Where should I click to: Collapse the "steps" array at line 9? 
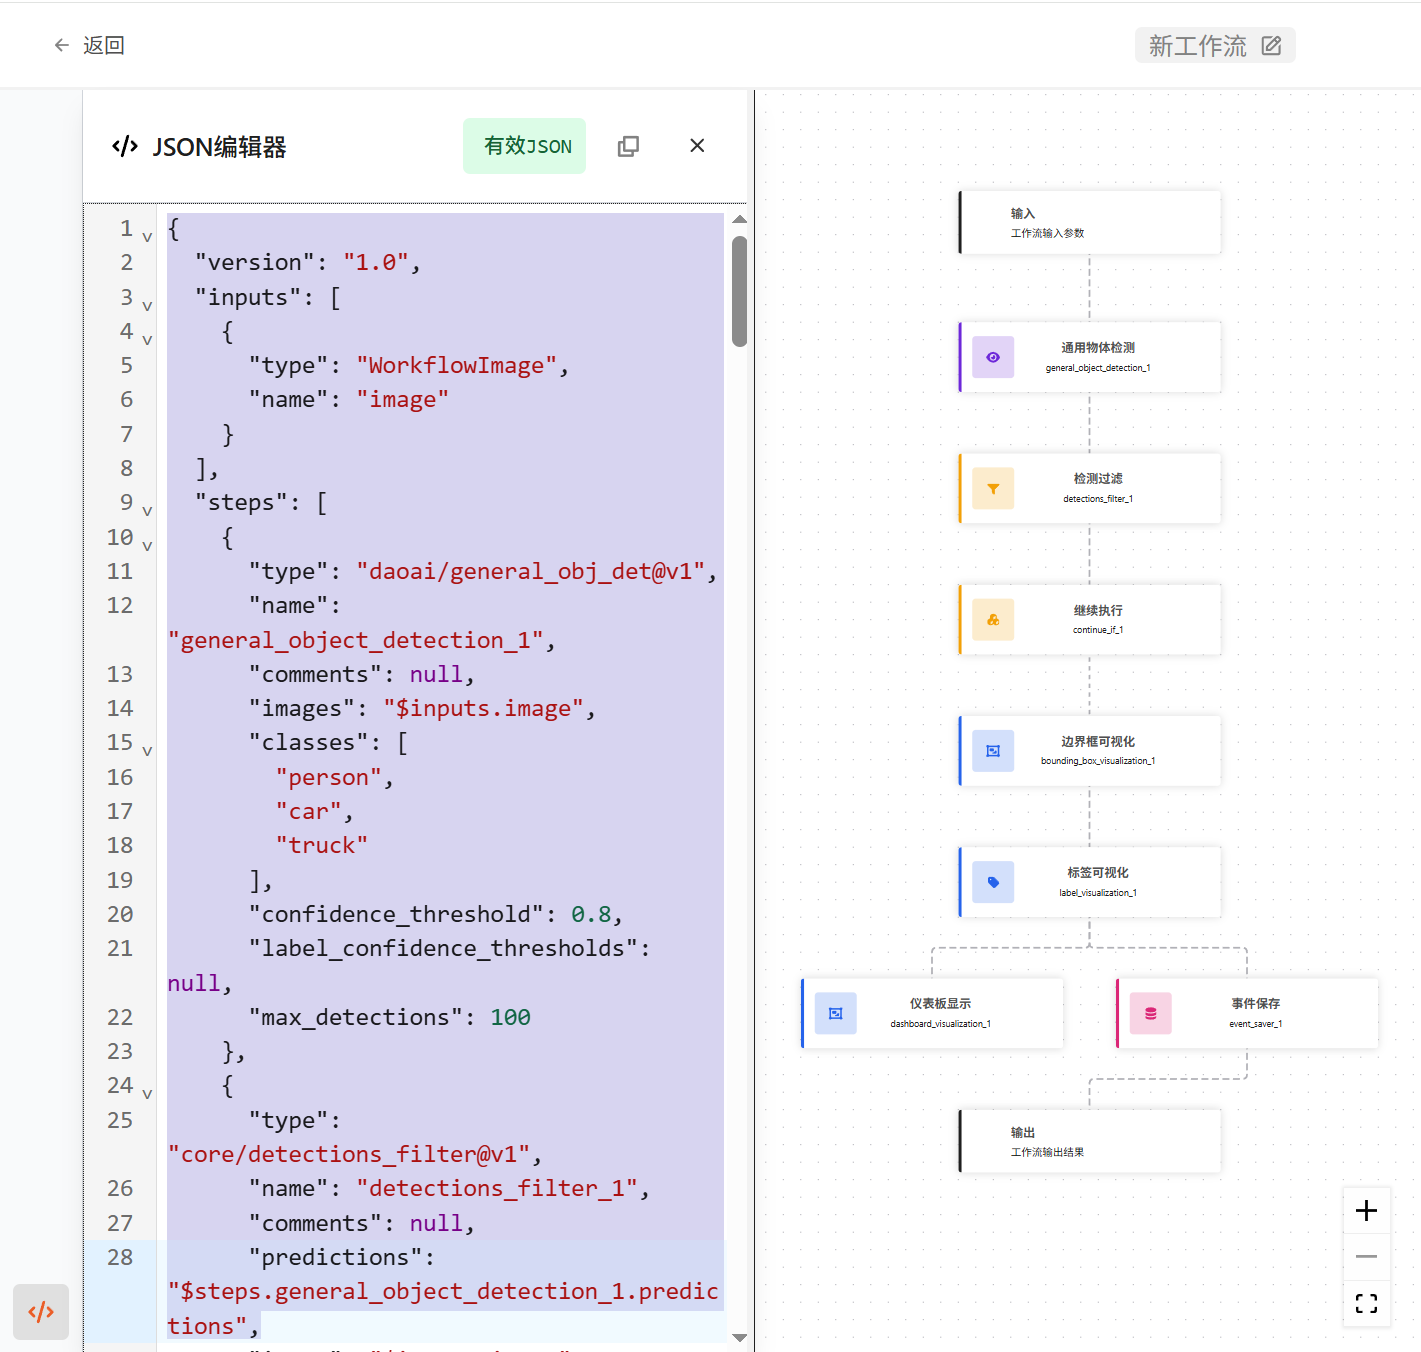[x=147, y=511]
